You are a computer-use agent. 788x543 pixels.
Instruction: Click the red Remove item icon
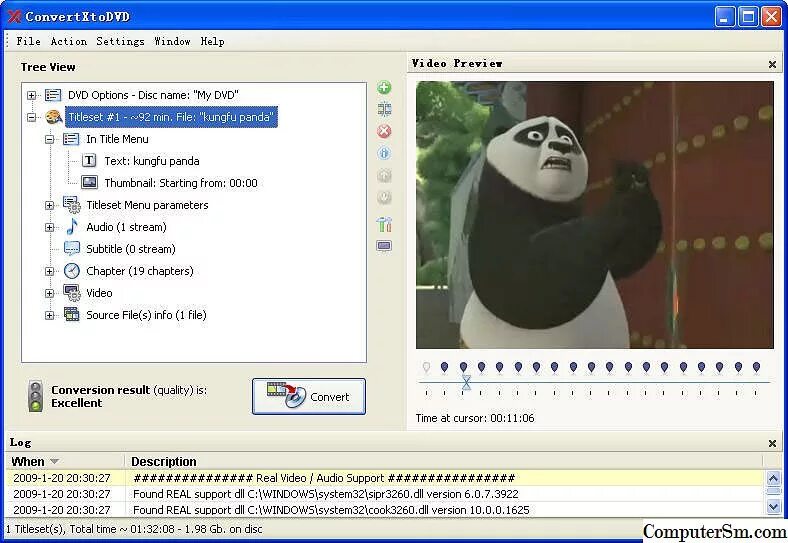[384, 131]
